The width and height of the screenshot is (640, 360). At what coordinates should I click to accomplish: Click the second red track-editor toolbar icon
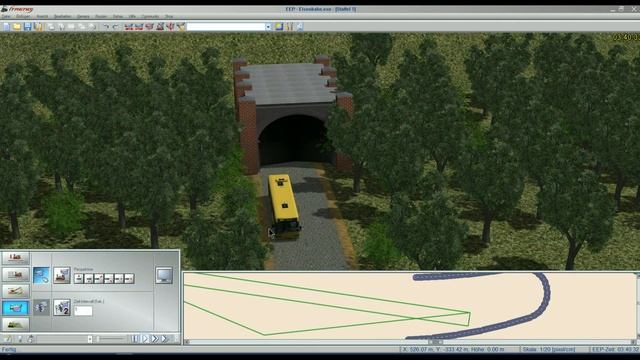[x=139, y=27]
